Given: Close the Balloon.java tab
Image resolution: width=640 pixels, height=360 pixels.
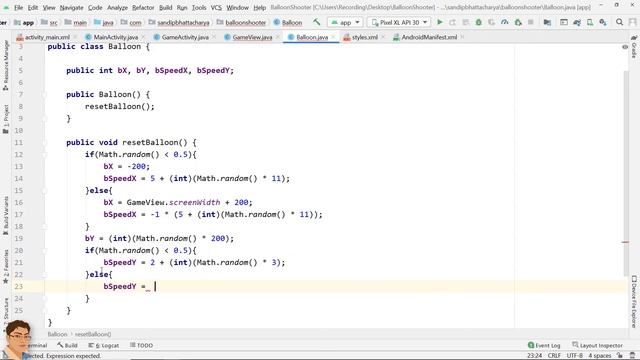Looking at the screenshot, I should [333, 37].
